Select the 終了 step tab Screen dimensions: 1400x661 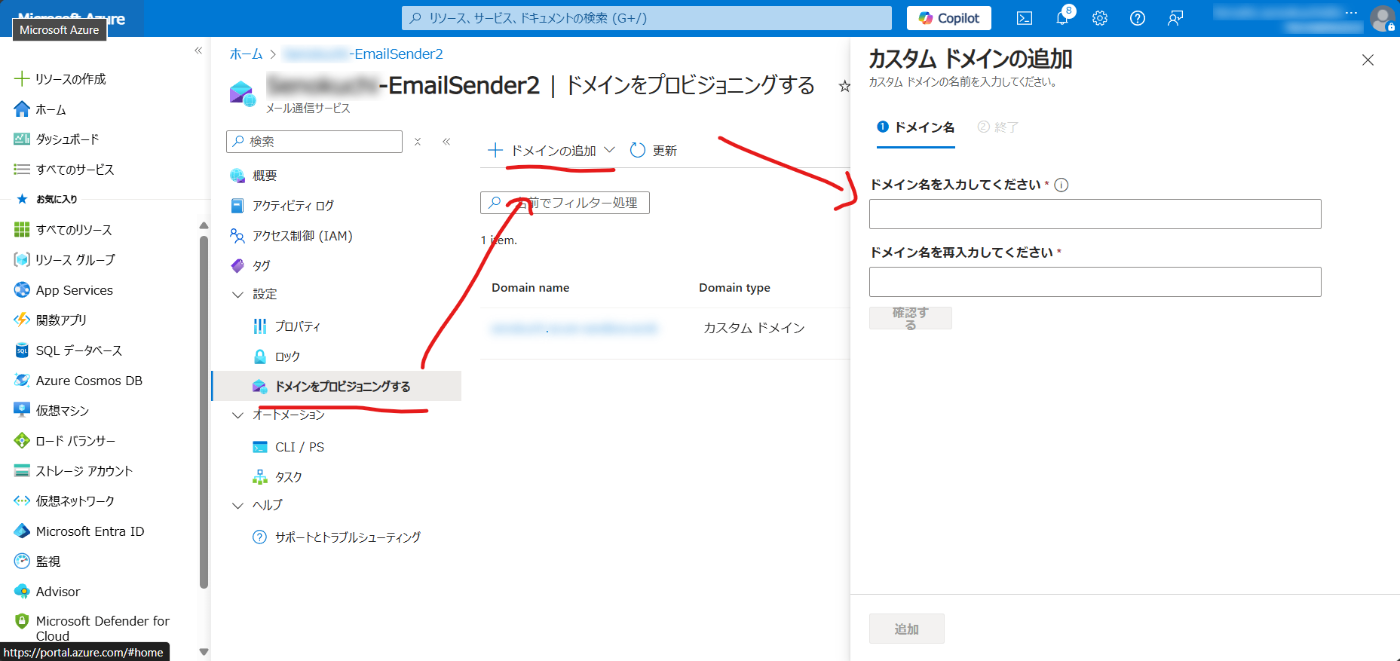(998, 128)
